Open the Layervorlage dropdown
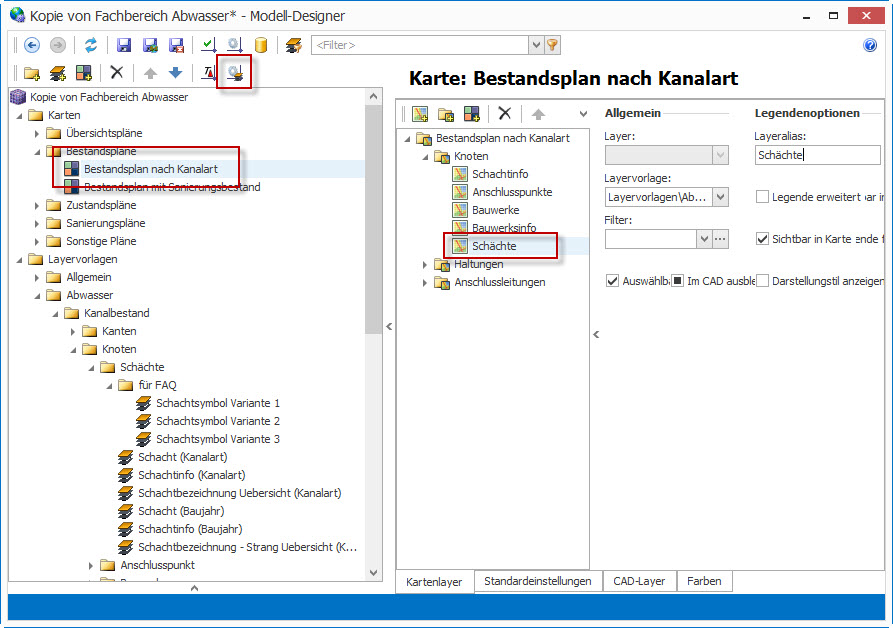This screenshot has width=893, height=628. coord(720,197)
